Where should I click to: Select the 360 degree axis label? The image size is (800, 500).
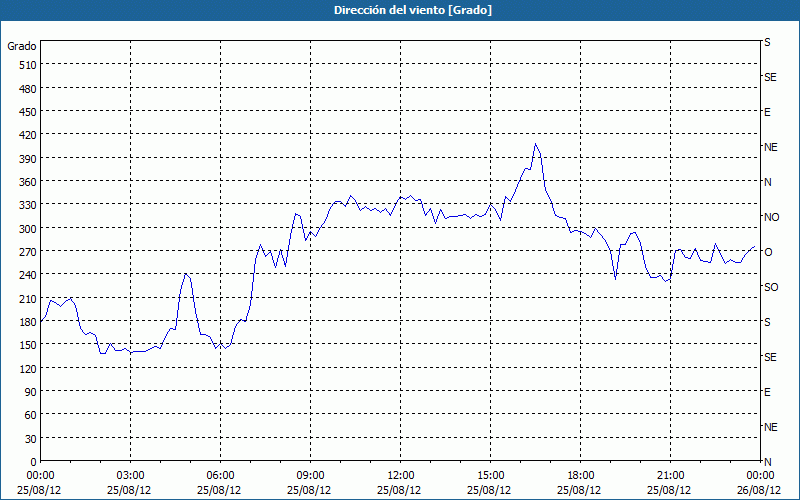(28, 182)
